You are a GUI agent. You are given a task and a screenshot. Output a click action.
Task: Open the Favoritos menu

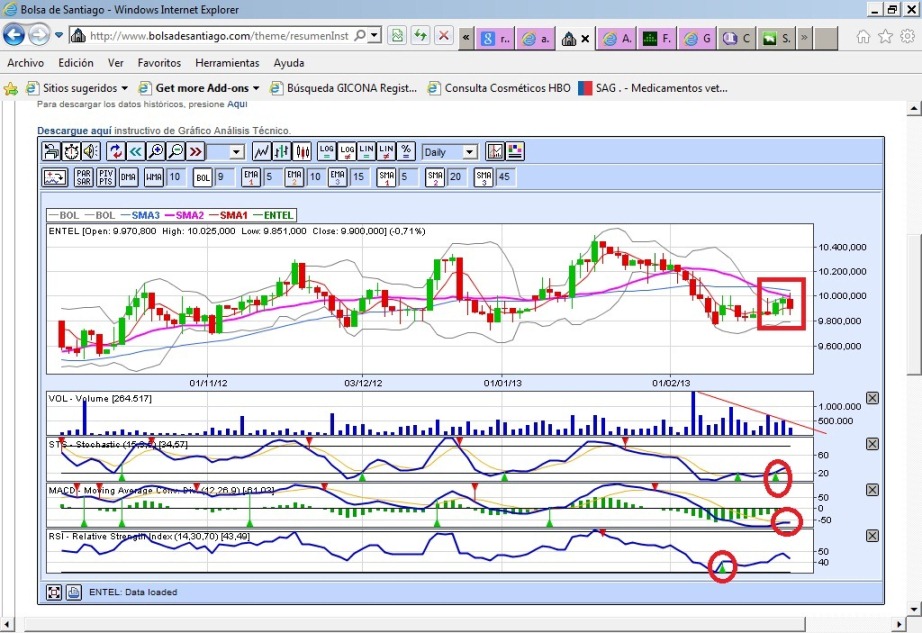159,63
